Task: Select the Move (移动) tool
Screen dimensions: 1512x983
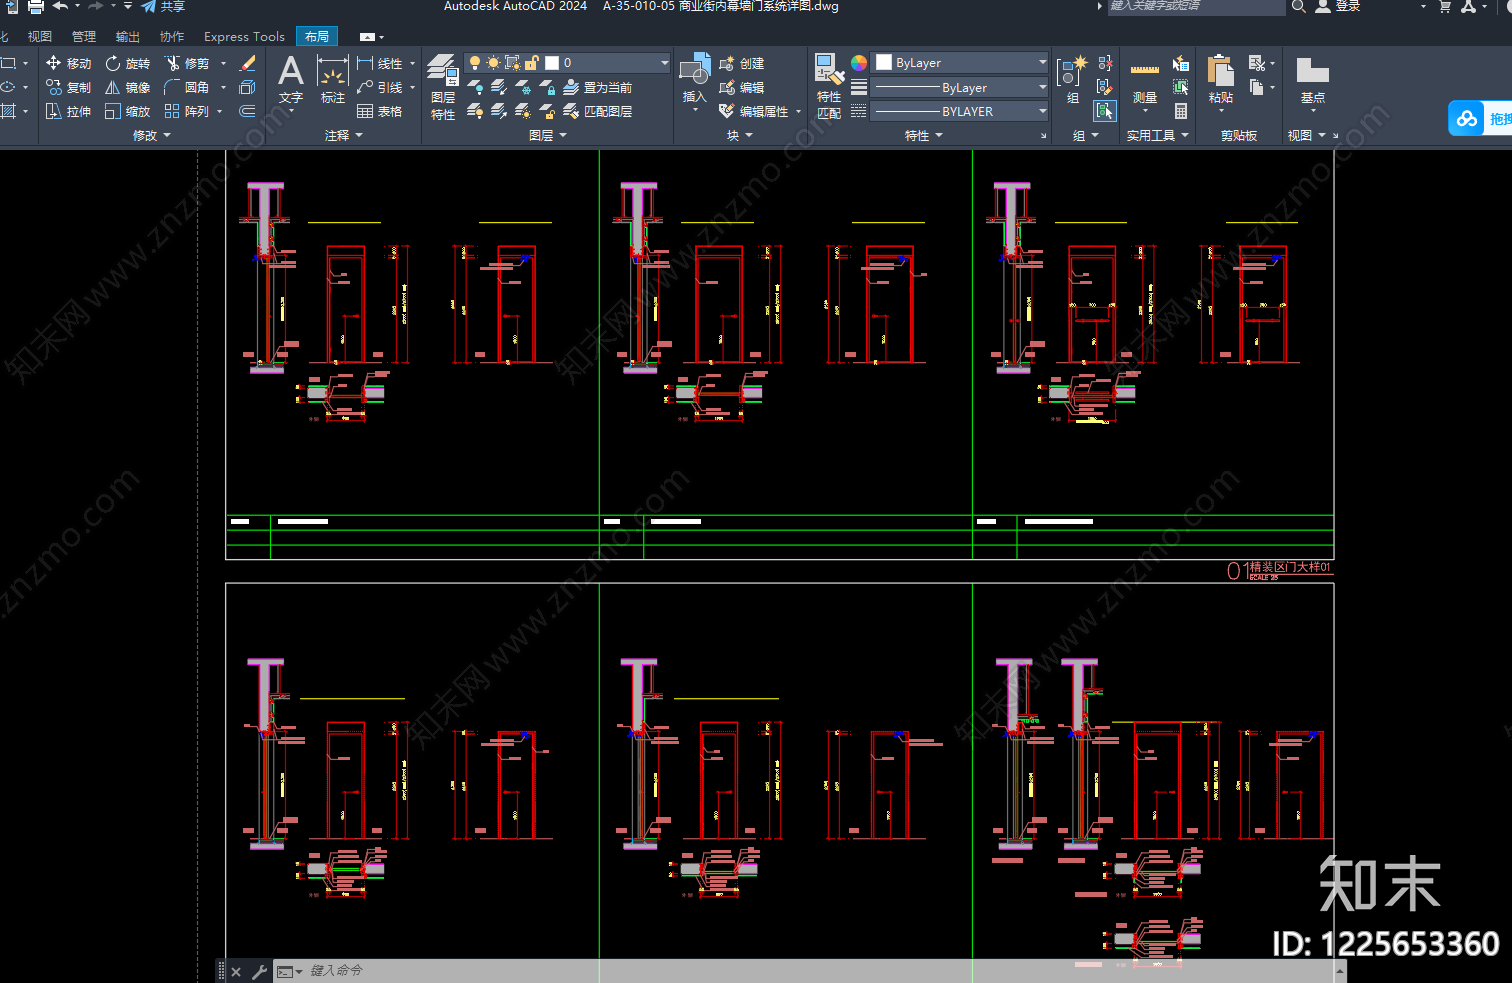Action: [x=68, y=63]
